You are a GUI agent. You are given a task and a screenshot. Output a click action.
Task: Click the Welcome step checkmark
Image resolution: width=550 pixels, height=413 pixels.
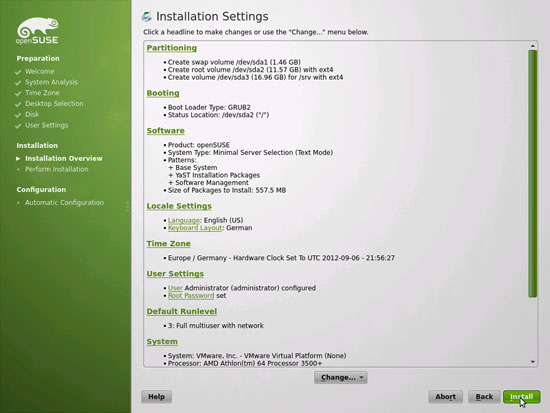18,72
